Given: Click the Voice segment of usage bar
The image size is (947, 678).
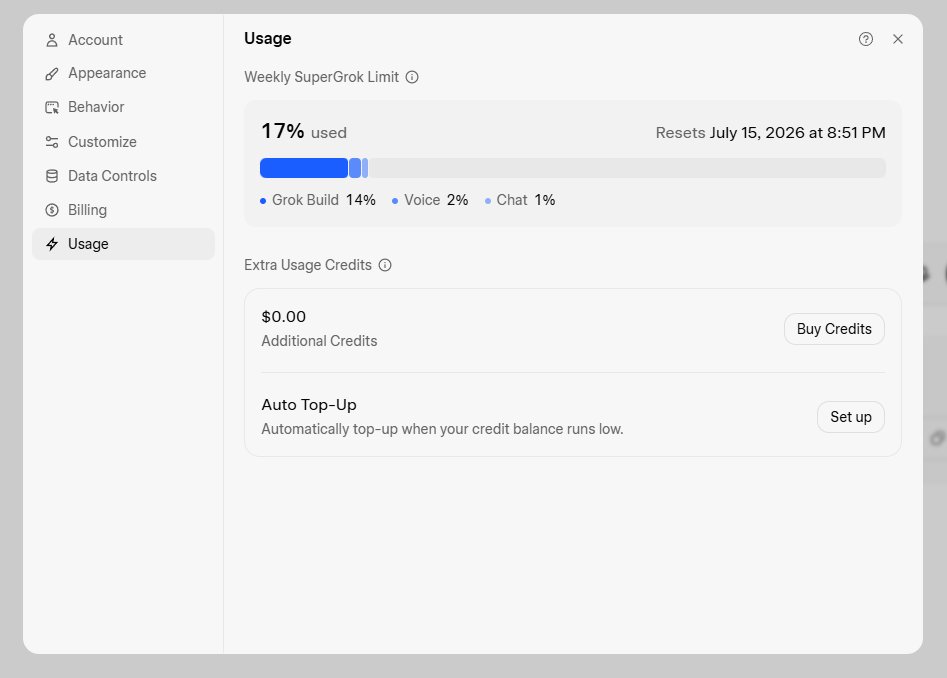Looking at the screenshot, I should tap(355, 168).
